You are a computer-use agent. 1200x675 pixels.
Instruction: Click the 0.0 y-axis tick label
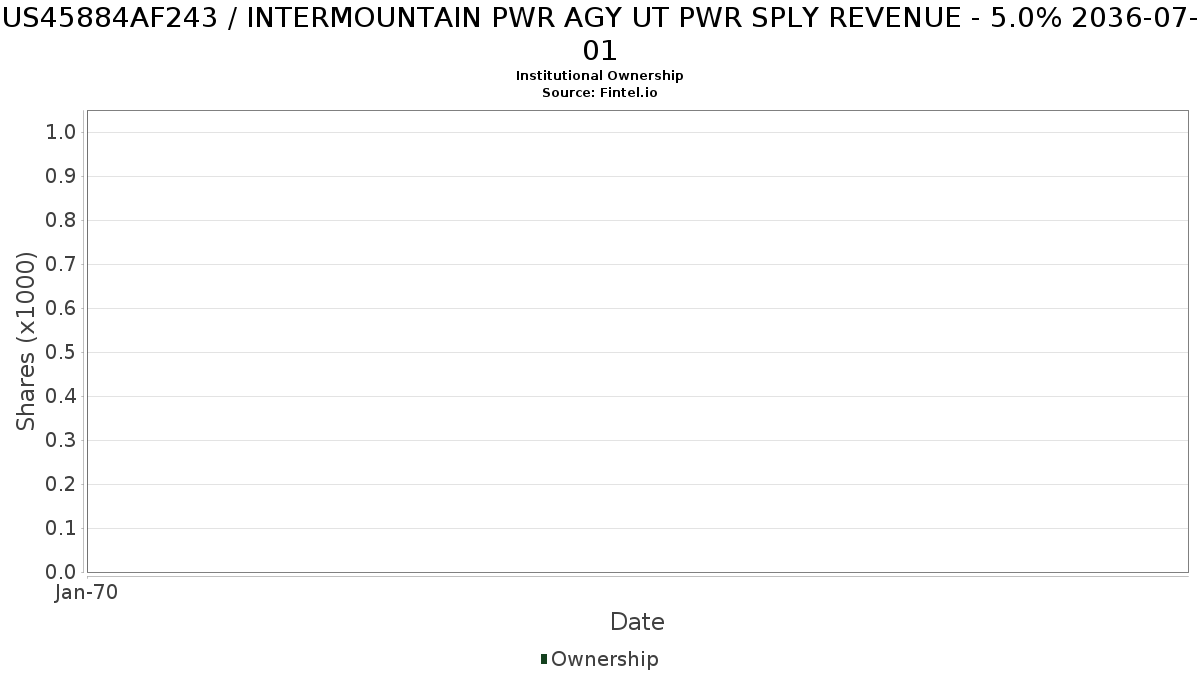coord(61,572)
